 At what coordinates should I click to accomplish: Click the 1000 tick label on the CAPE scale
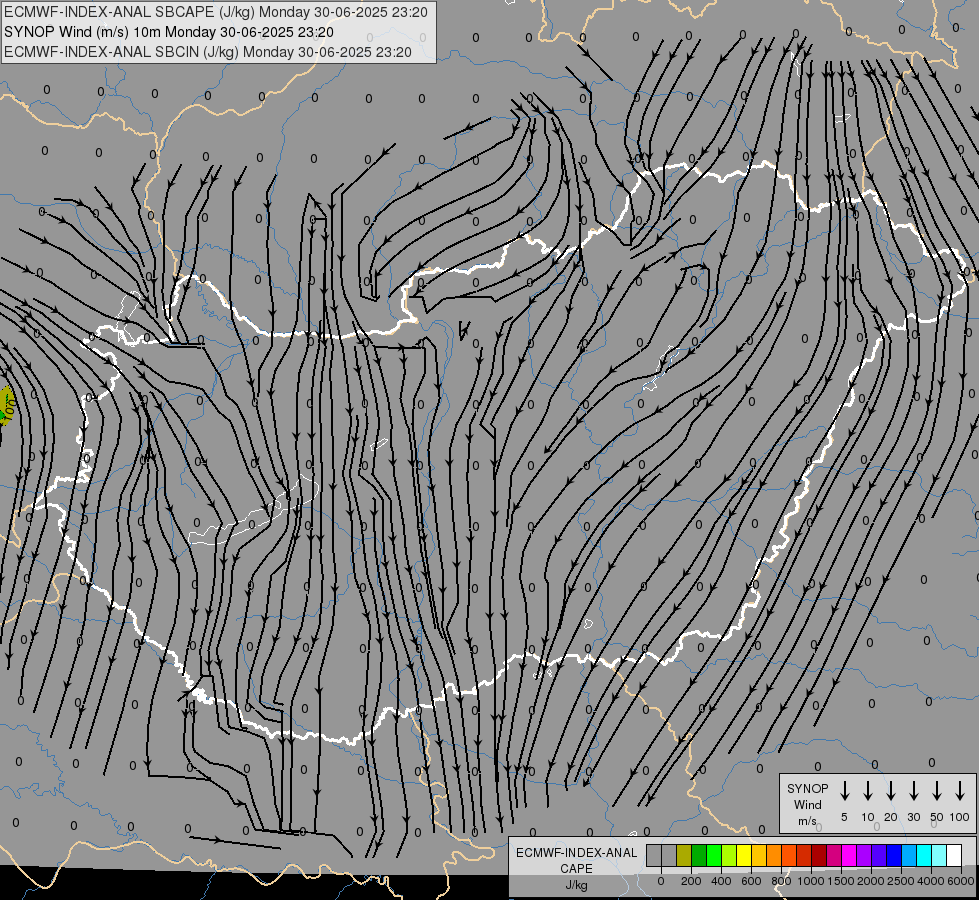pos(810,881)
